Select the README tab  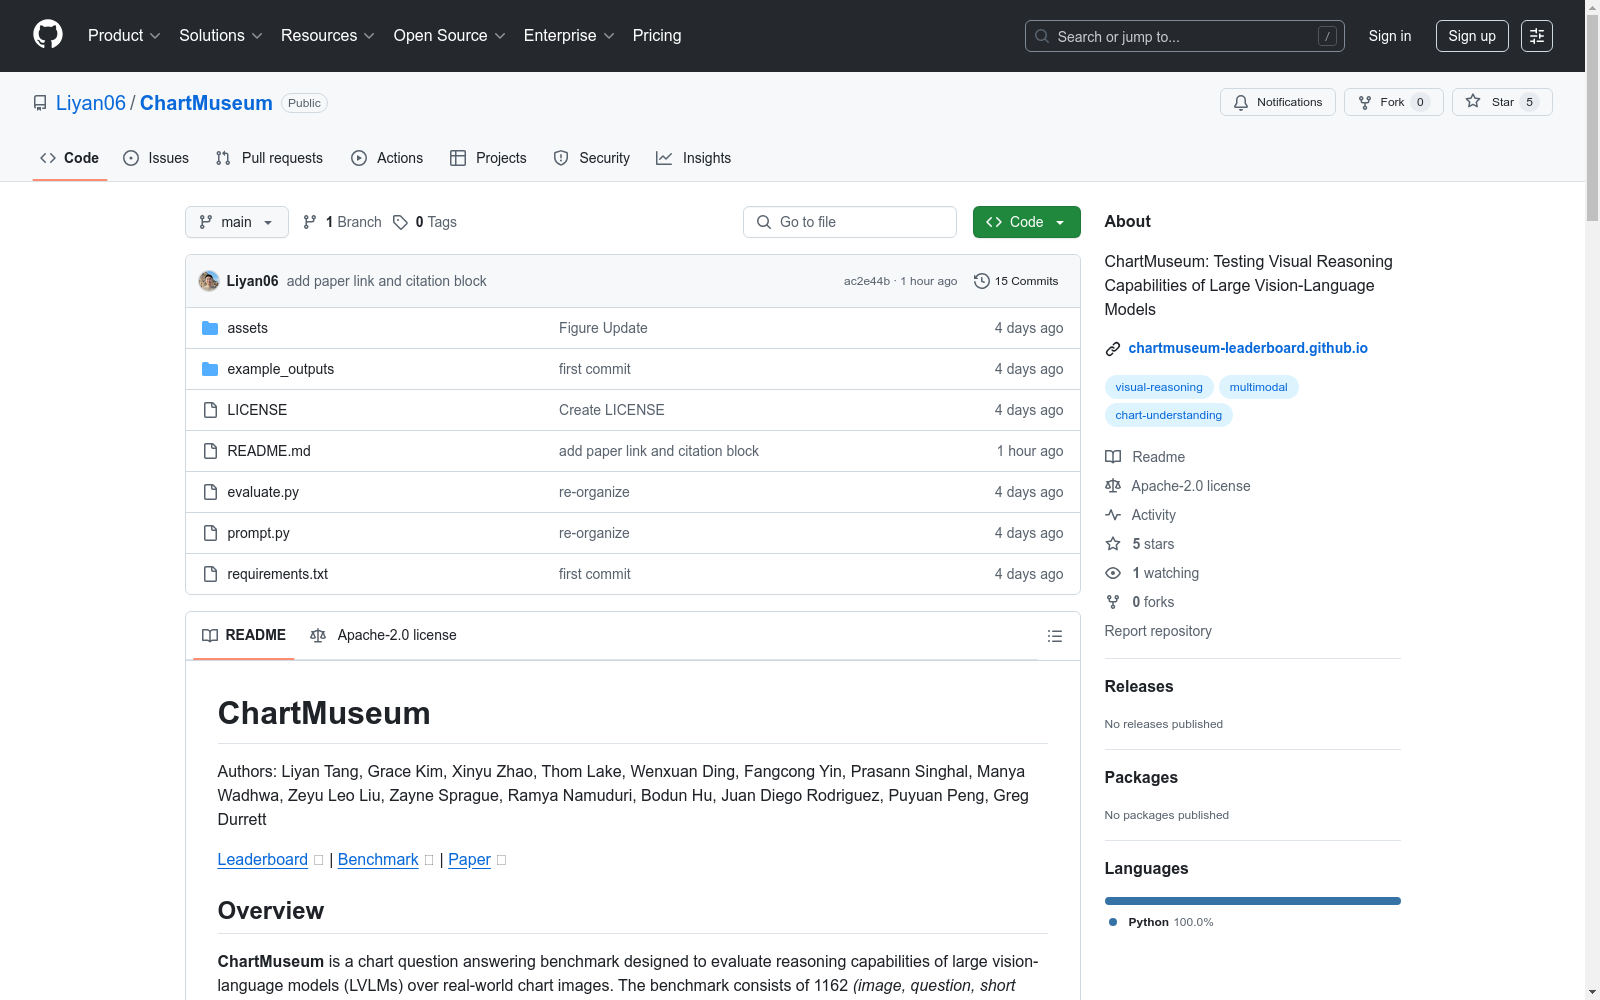point(244,635)
